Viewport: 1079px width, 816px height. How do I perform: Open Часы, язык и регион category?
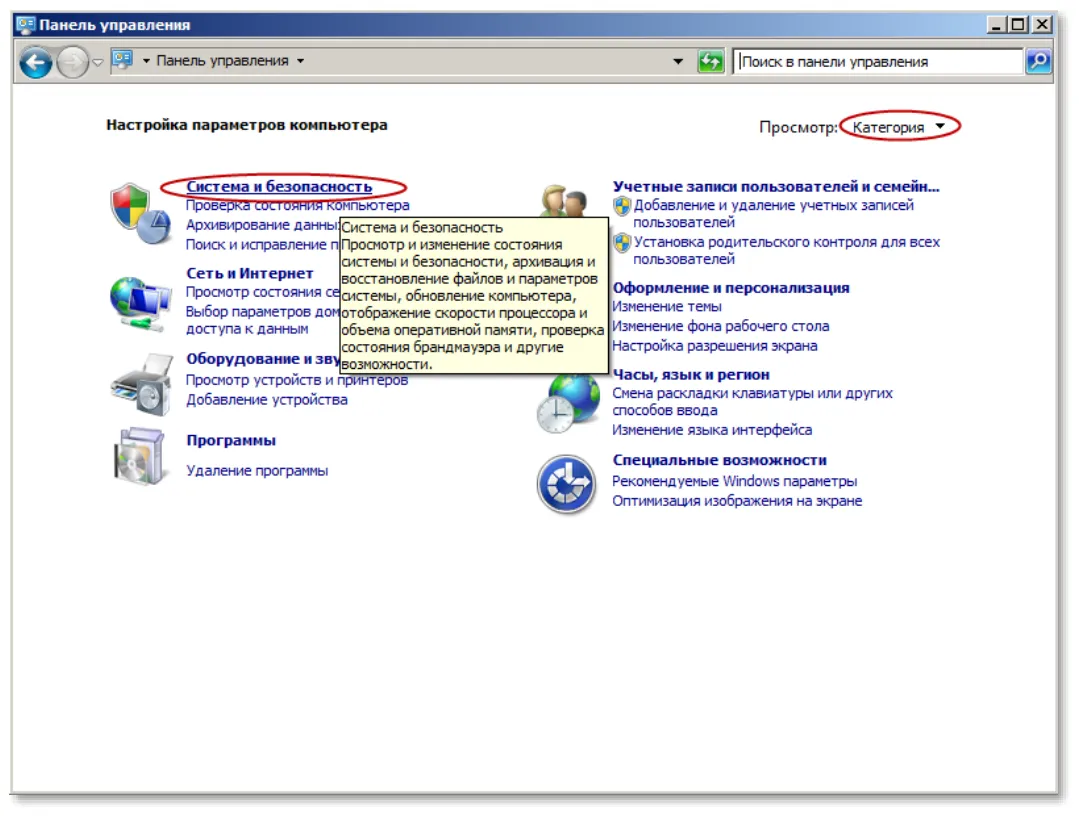click(691, 374)
